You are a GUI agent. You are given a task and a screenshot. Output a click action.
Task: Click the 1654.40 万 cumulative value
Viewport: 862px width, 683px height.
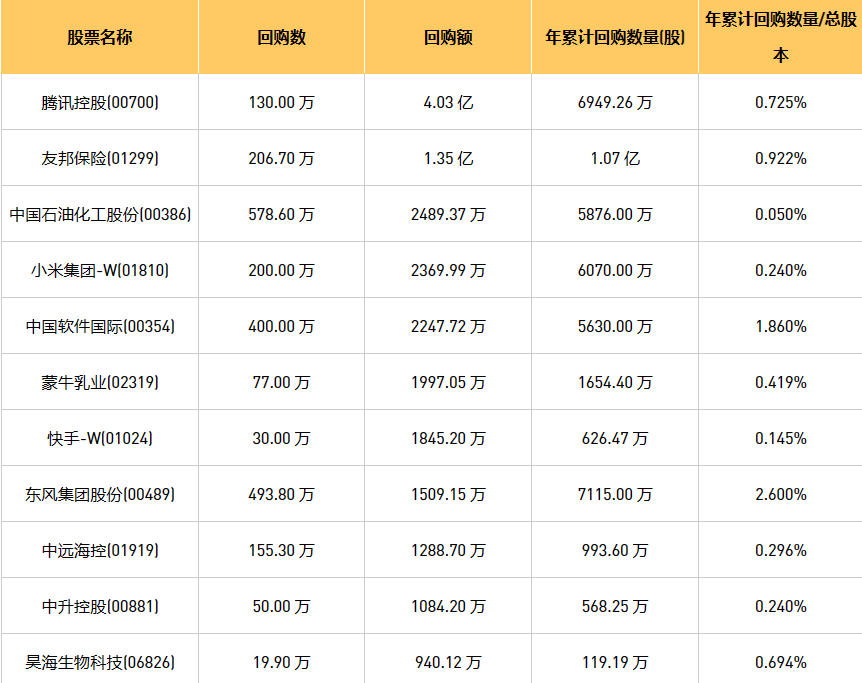coord(615,383)
